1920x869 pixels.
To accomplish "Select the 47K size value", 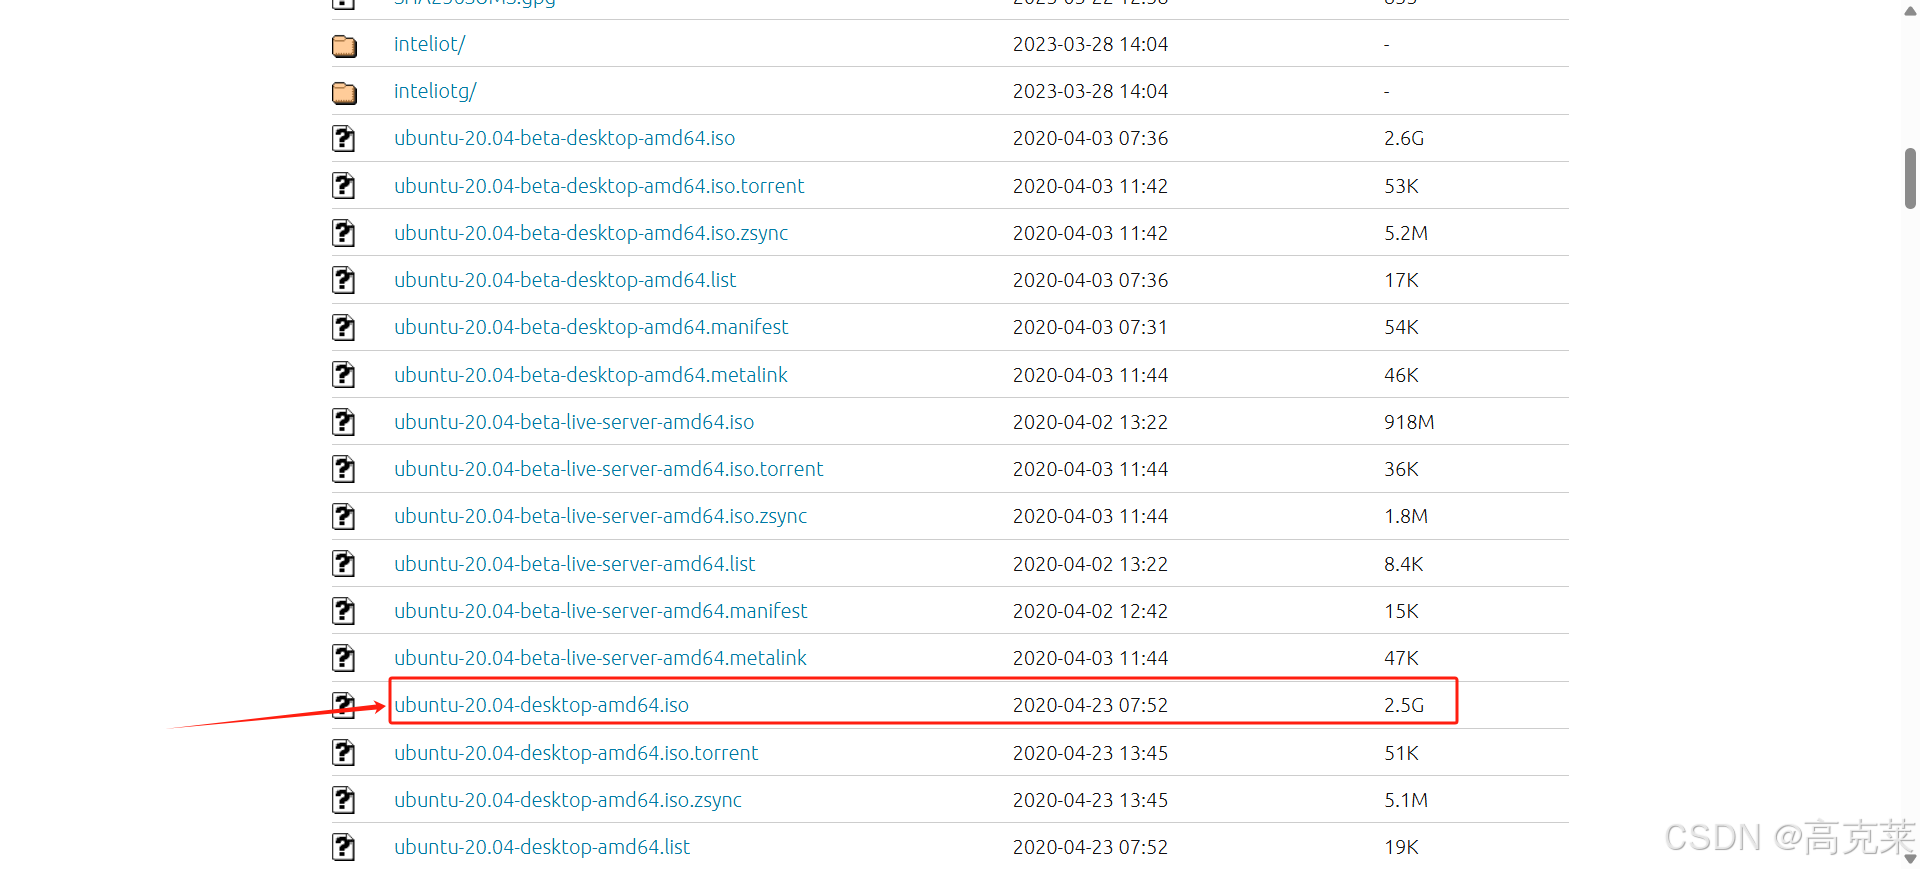I will pos(1401,658).
